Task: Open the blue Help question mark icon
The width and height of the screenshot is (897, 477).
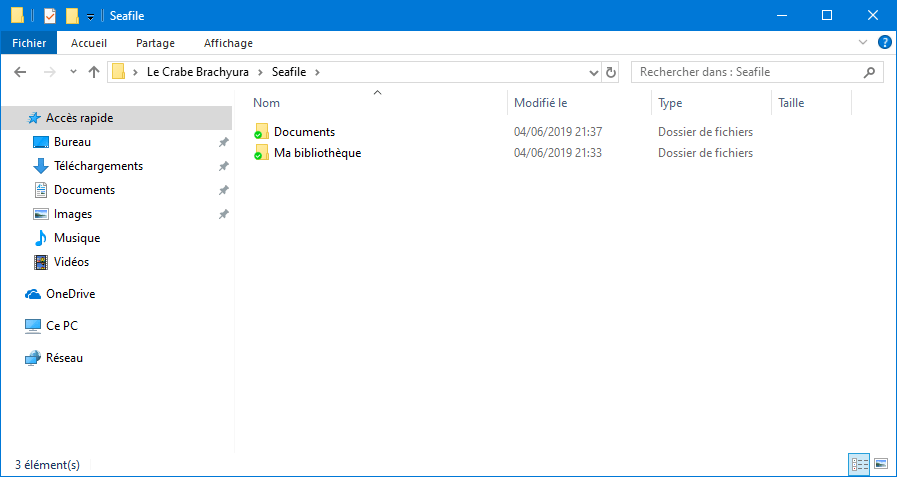Action: pyautogui.click(x=884, y=42)
